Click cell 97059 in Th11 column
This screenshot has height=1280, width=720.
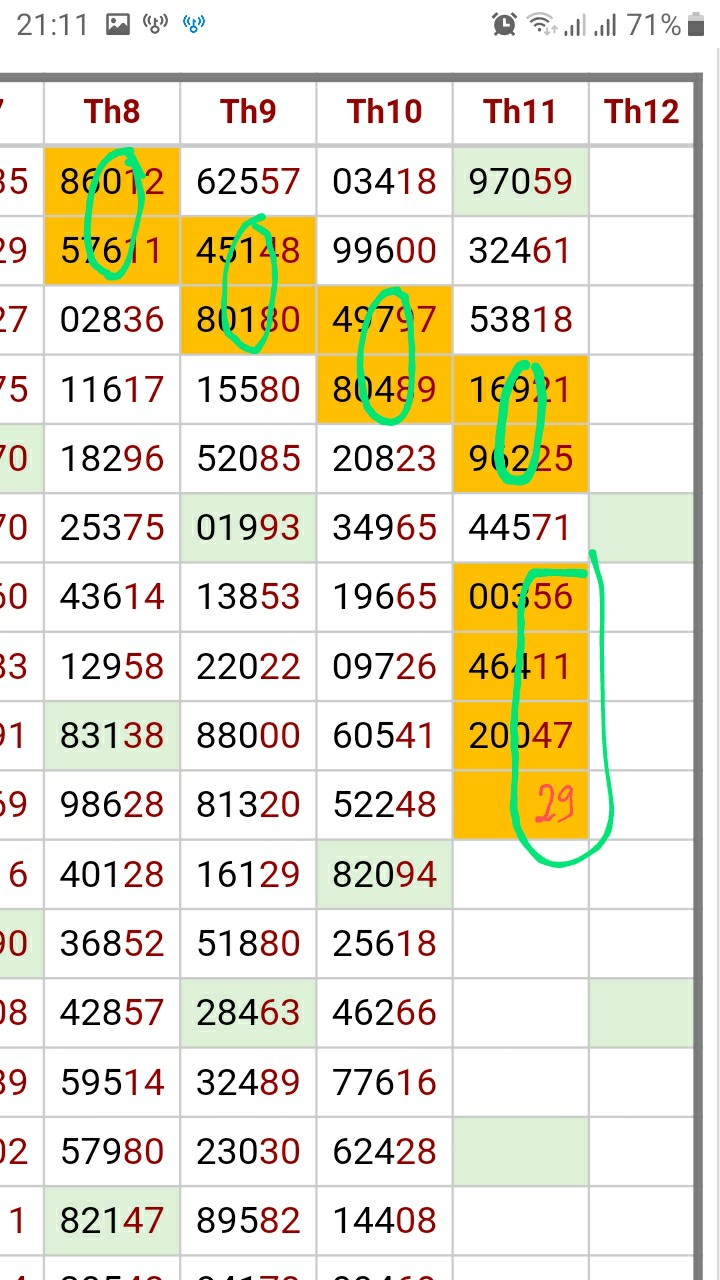(x=520, y=182)
